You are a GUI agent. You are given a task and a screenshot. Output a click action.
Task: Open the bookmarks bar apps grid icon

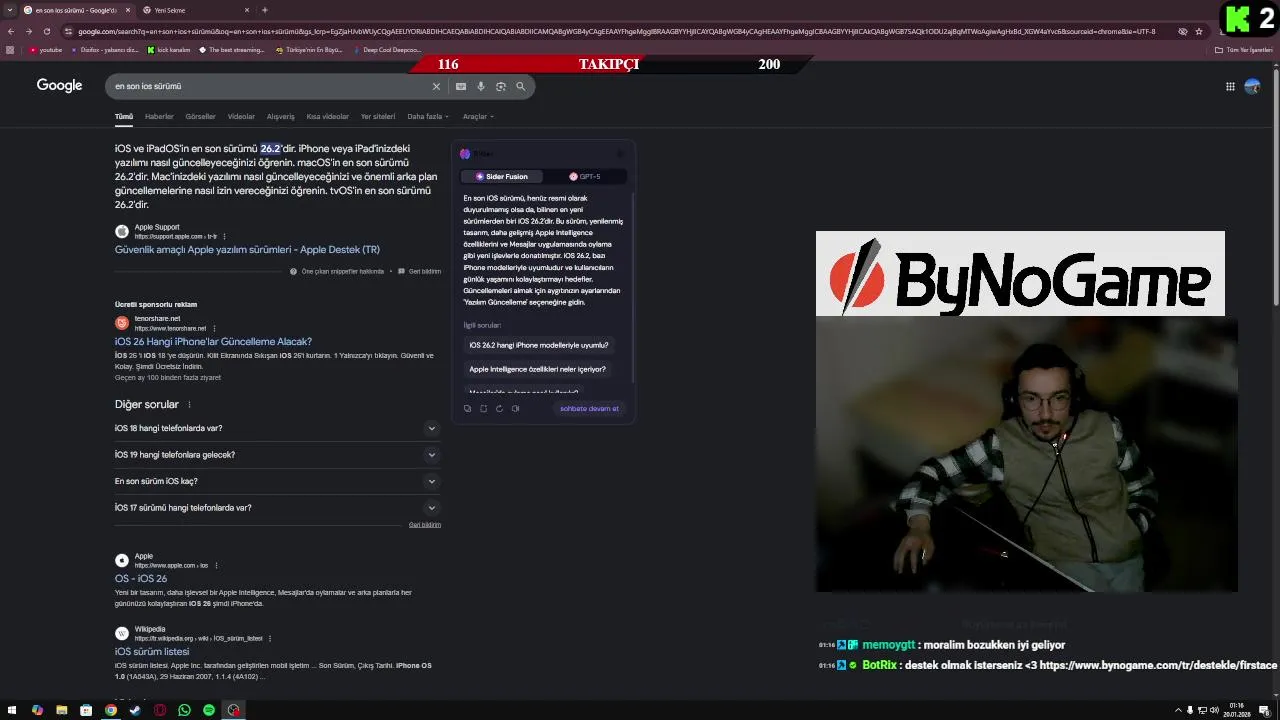tap(10, 49)
